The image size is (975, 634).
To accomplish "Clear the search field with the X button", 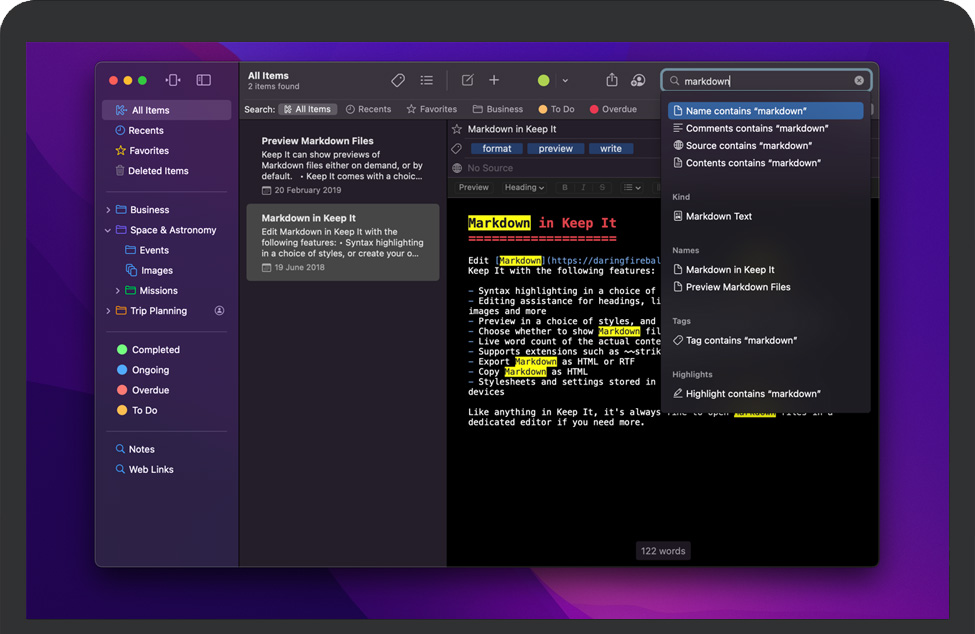I will click(x=859, y=81).
